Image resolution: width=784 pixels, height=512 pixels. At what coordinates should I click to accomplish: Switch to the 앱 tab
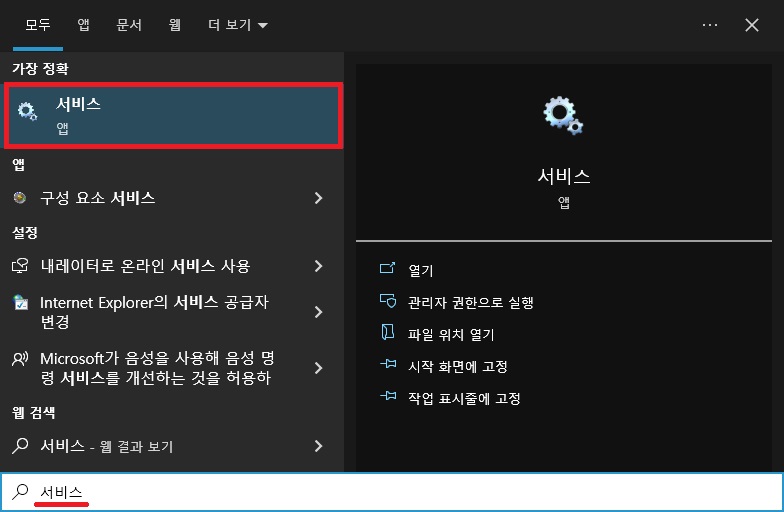[x=84, y=25]
